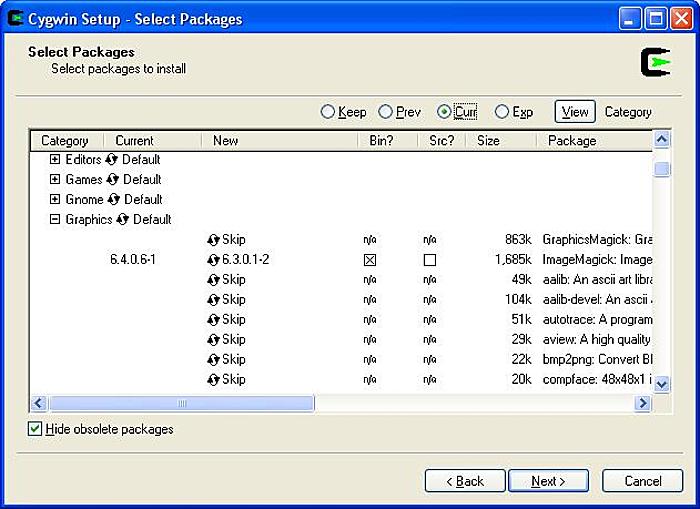Click the Src? column header
700x509 pixels.
[442, 141]
